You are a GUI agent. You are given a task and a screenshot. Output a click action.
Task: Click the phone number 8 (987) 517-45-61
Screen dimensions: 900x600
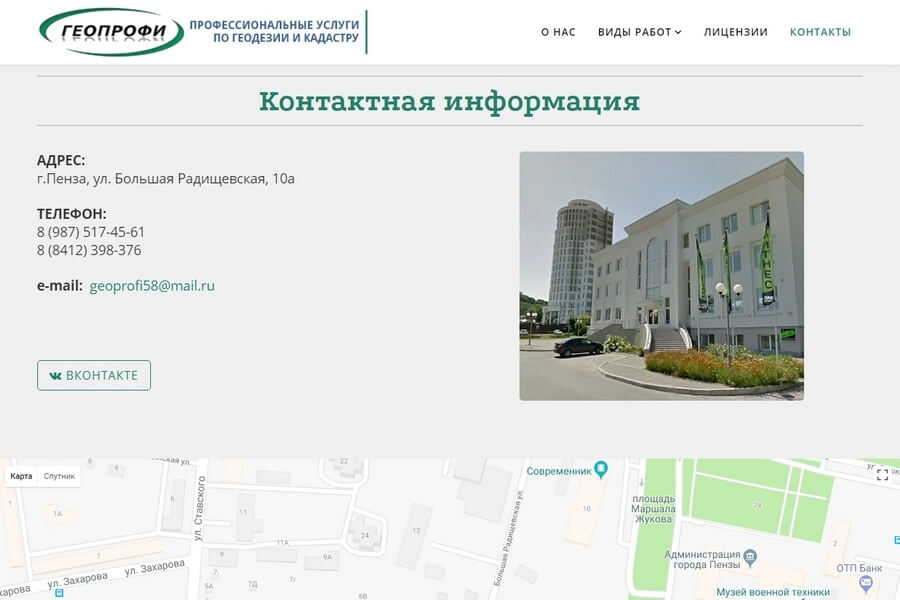click(91, 232)
